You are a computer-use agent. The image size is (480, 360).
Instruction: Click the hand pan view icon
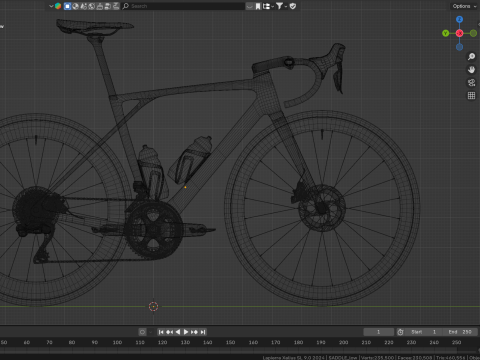pos(471,70)
